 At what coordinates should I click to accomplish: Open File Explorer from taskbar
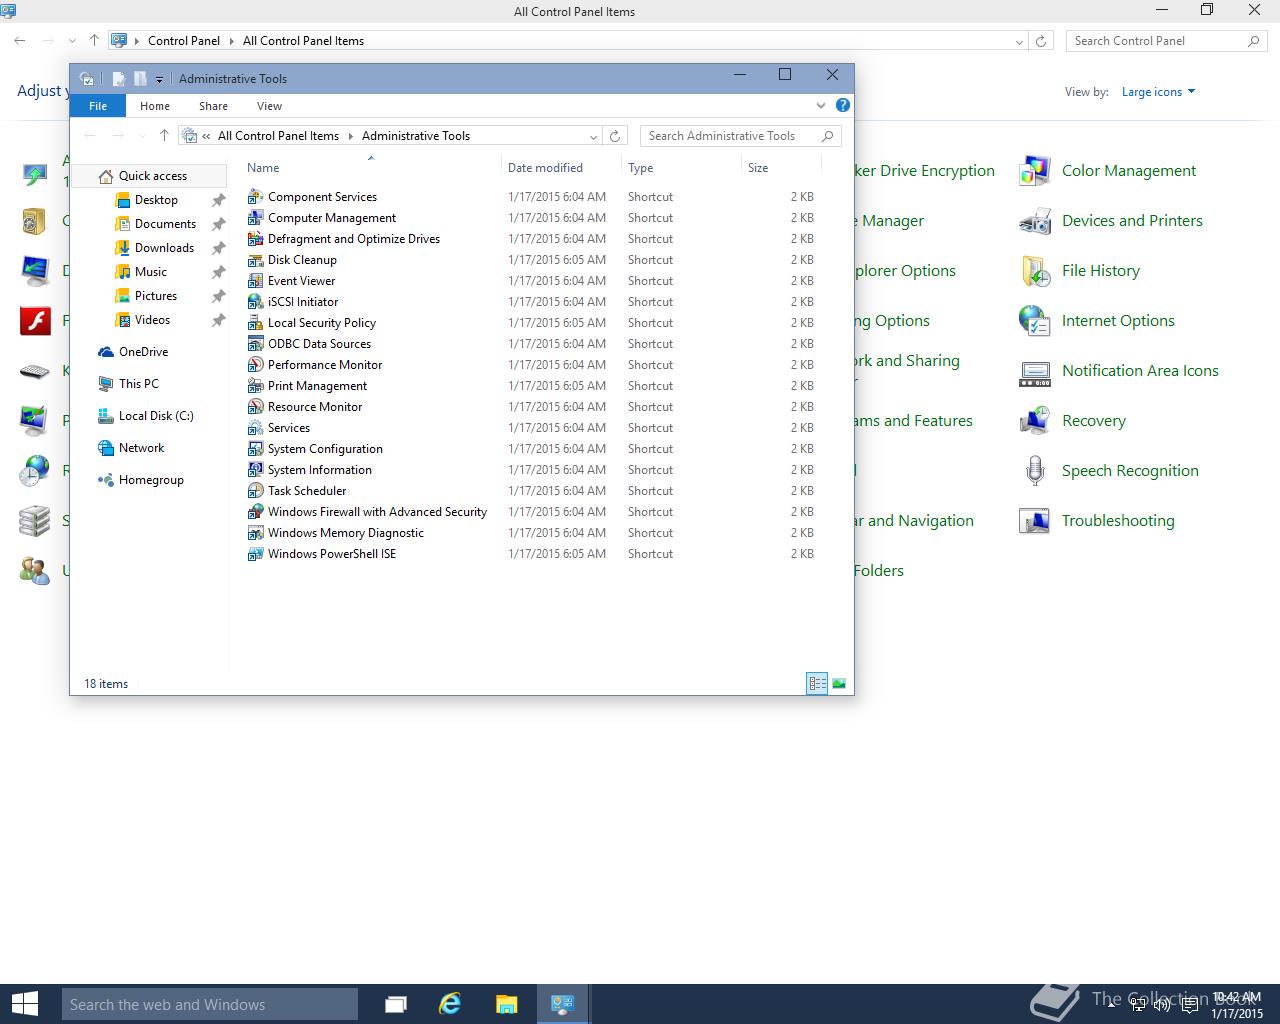pyautogui.click(x=506, y=1004)
